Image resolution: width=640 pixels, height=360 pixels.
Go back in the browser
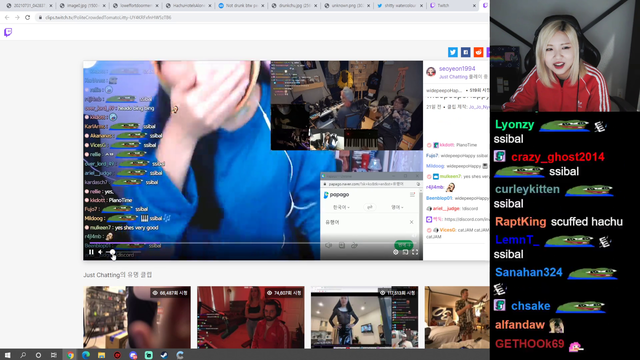(x=7, y=18)
